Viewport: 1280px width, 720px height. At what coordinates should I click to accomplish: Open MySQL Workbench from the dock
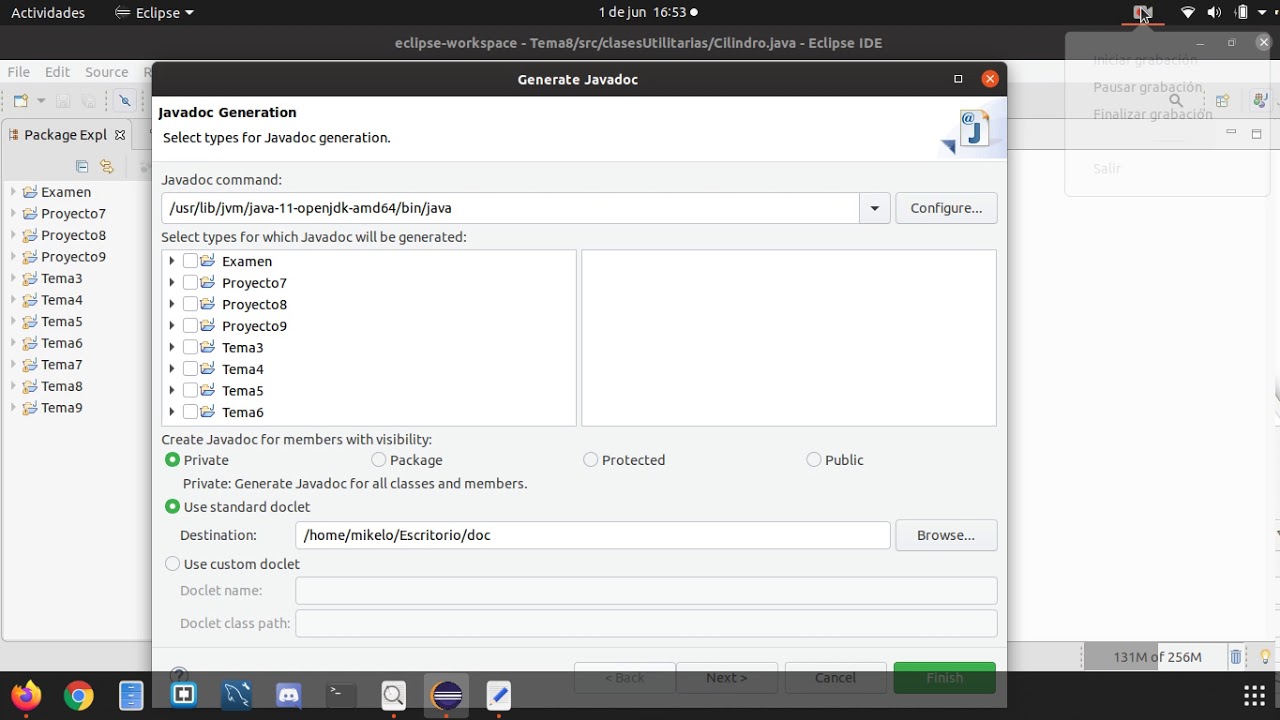tap(236, 695)
